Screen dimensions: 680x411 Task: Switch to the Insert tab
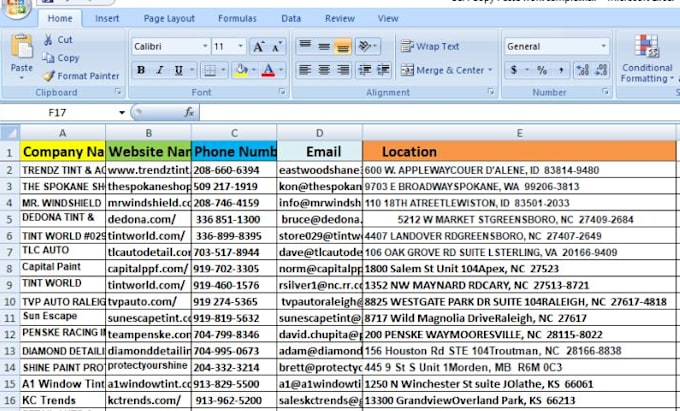pos(107,19)
